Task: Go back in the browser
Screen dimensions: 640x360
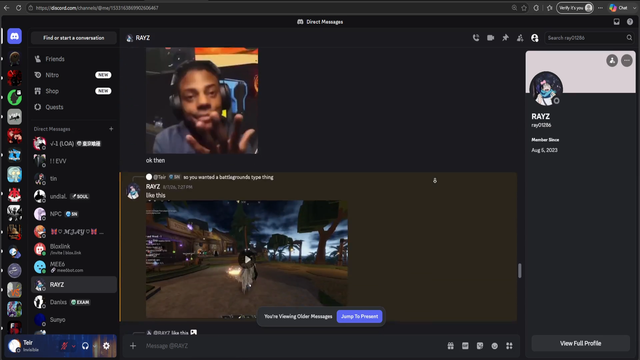Action: (x=7, y=8)
